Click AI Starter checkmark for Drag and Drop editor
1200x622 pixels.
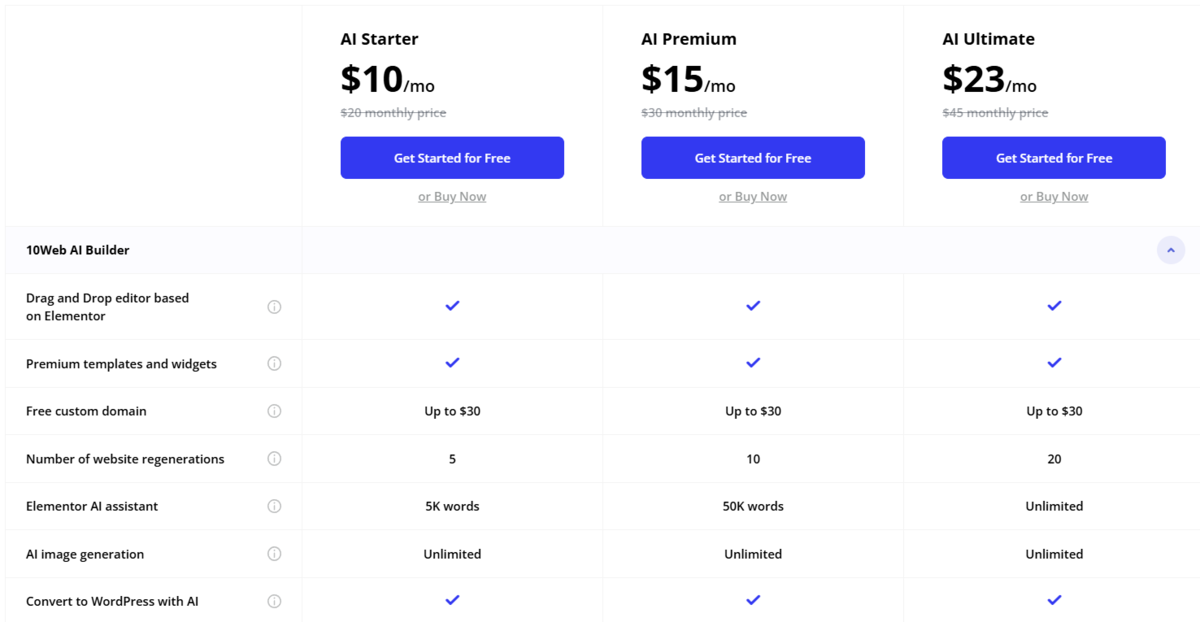pos(452,305)
